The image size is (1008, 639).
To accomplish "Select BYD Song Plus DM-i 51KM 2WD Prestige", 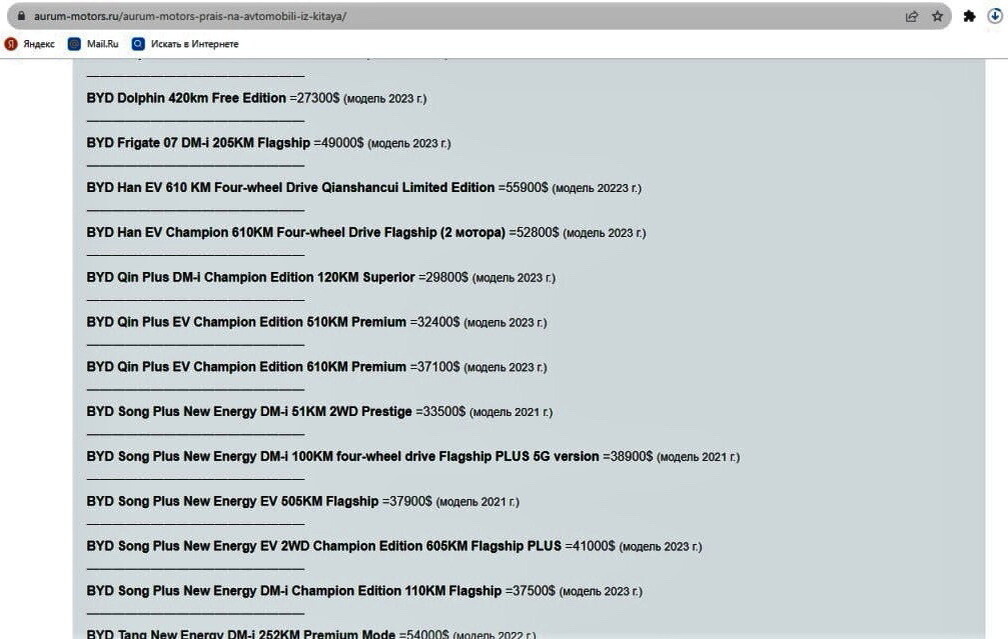I will coord(249,411).
